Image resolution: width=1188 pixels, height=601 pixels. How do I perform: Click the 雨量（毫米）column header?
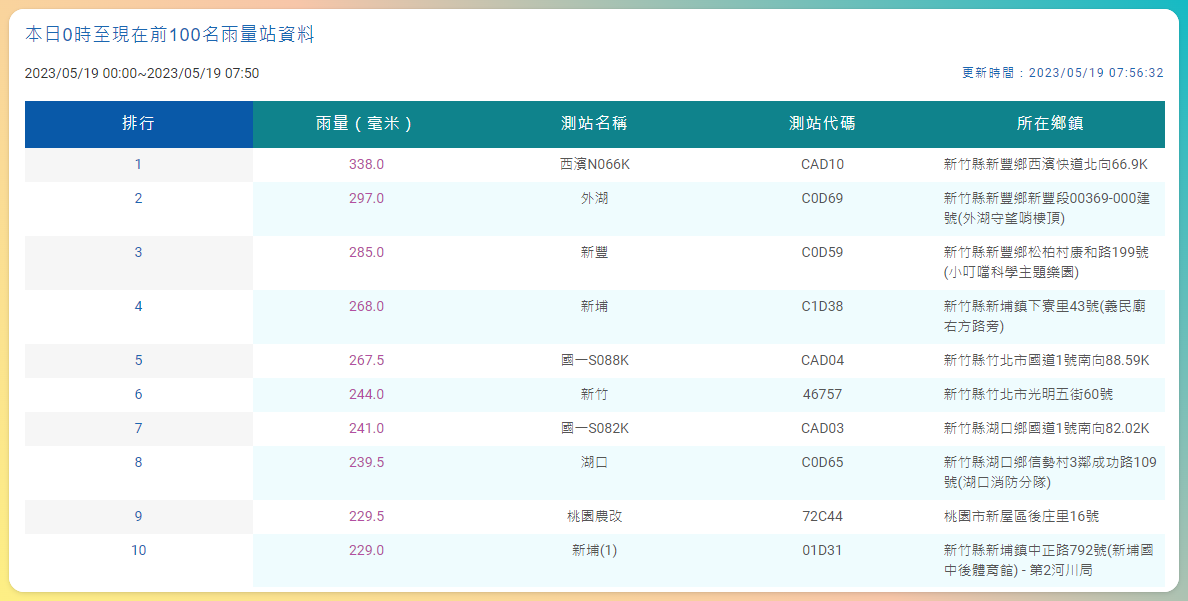coord(367,124)
